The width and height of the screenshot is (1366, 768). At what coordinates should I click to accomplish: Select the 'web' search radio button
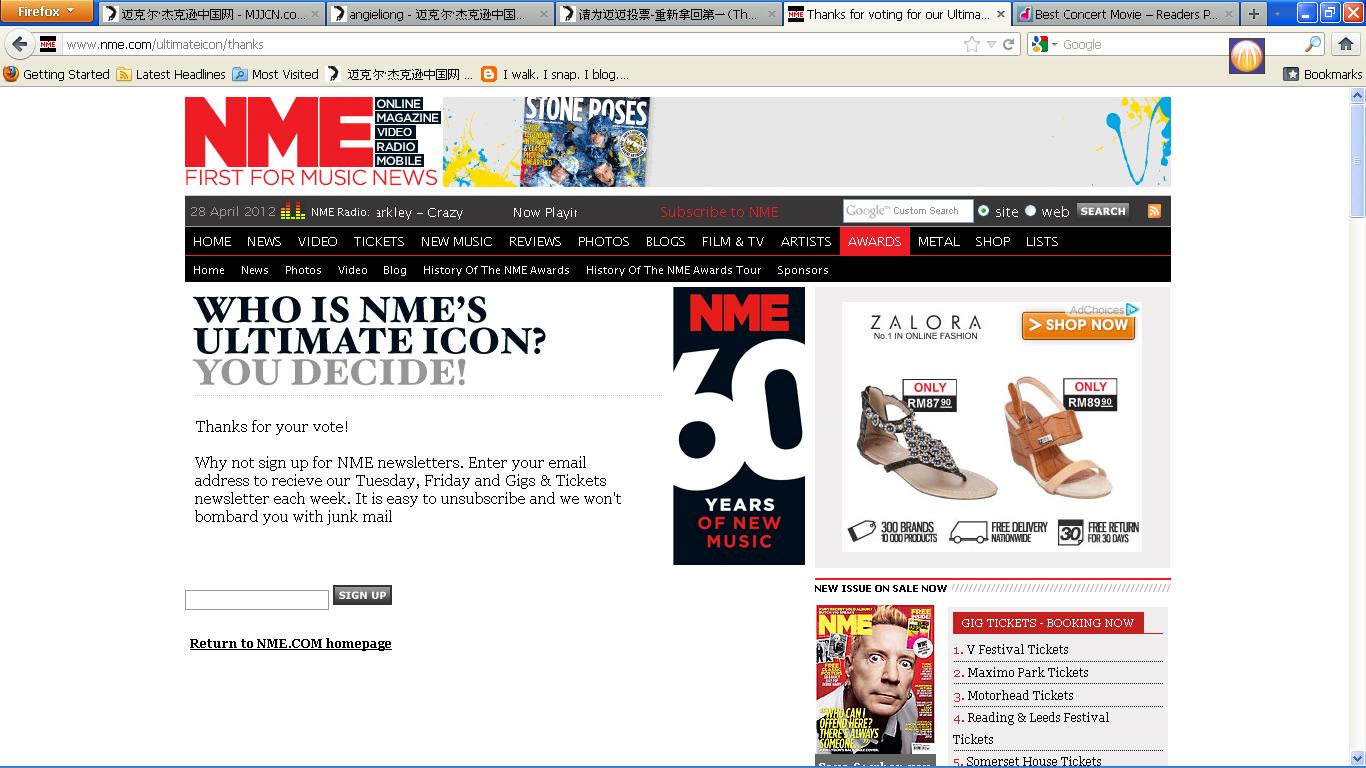1031,212
